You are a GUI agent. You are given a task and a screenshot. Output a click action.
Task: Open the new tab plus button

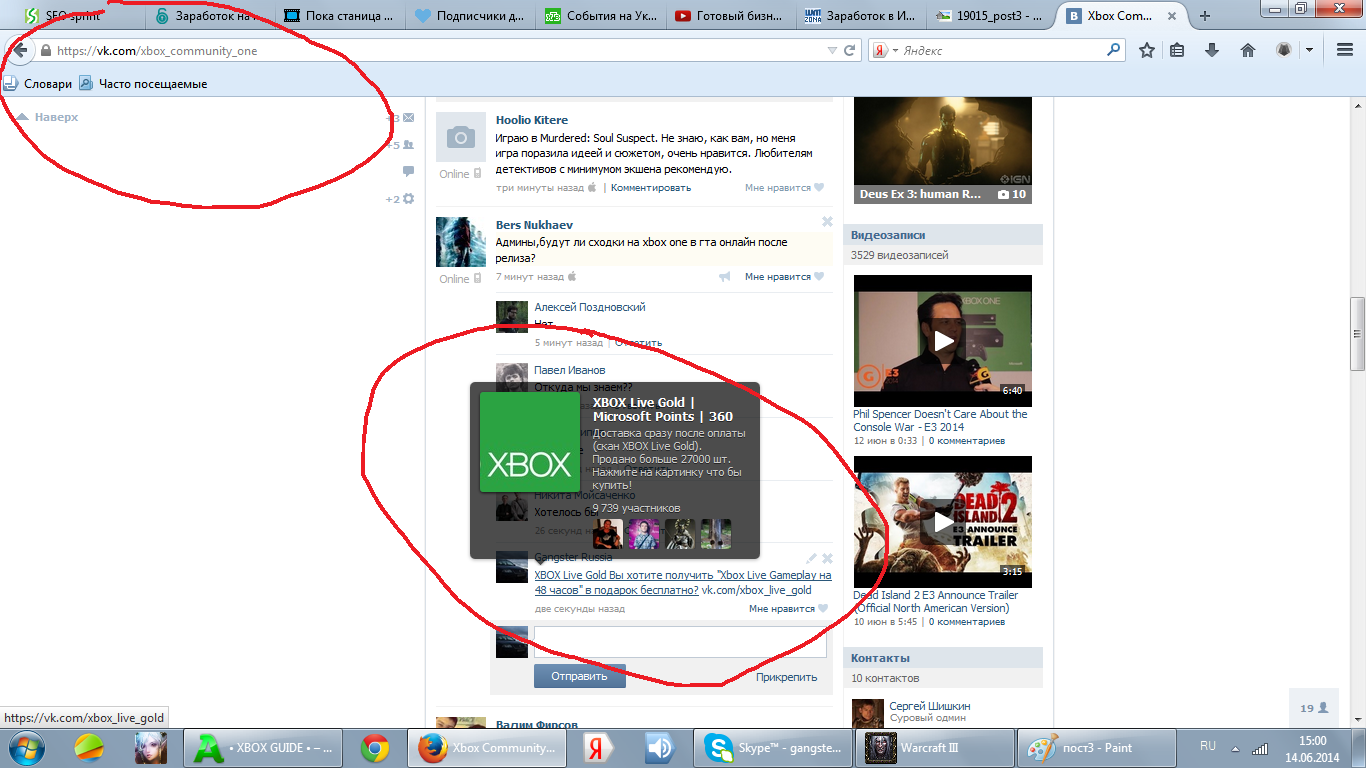coord(1205,16)
